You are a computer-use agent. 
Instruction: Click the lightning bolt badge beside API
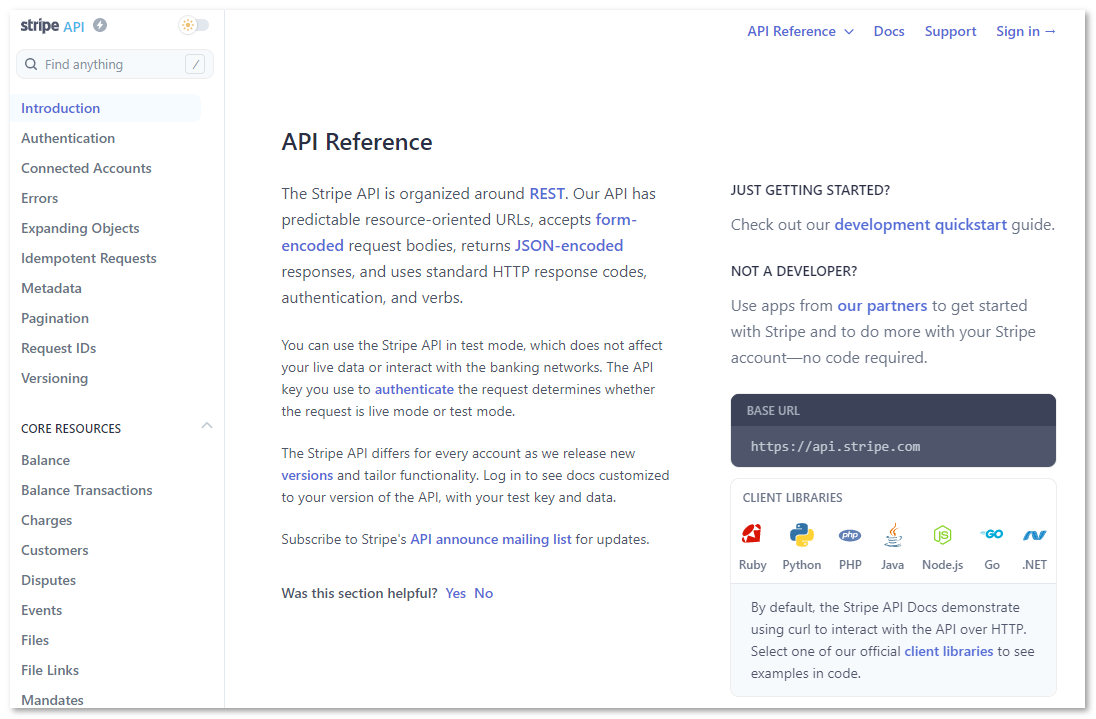point(100,25)
